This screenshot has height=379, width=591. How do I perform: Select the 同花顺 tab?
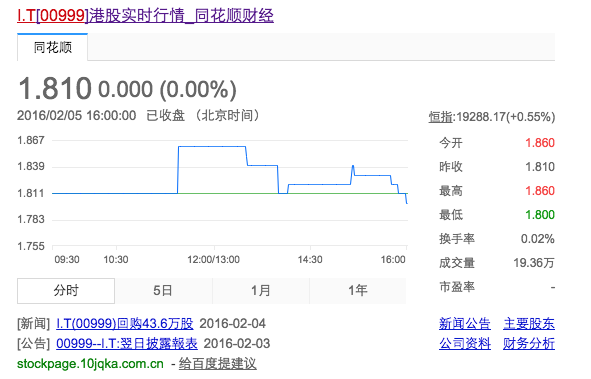(52, 47)
